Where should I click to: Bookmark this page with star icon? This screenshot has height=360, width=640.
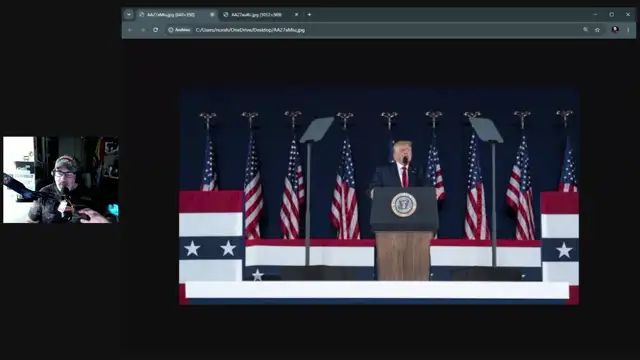tap(597, 30)
